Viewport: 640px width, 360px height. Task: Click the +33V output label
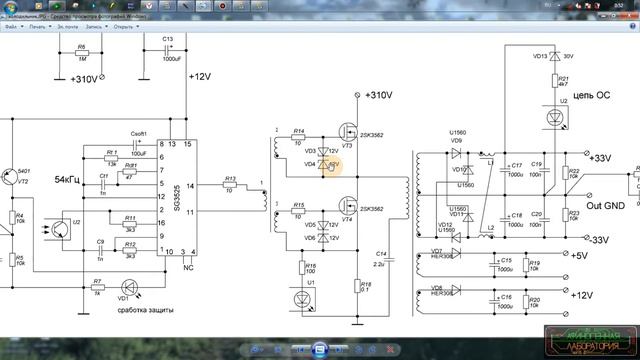[600, 158]
